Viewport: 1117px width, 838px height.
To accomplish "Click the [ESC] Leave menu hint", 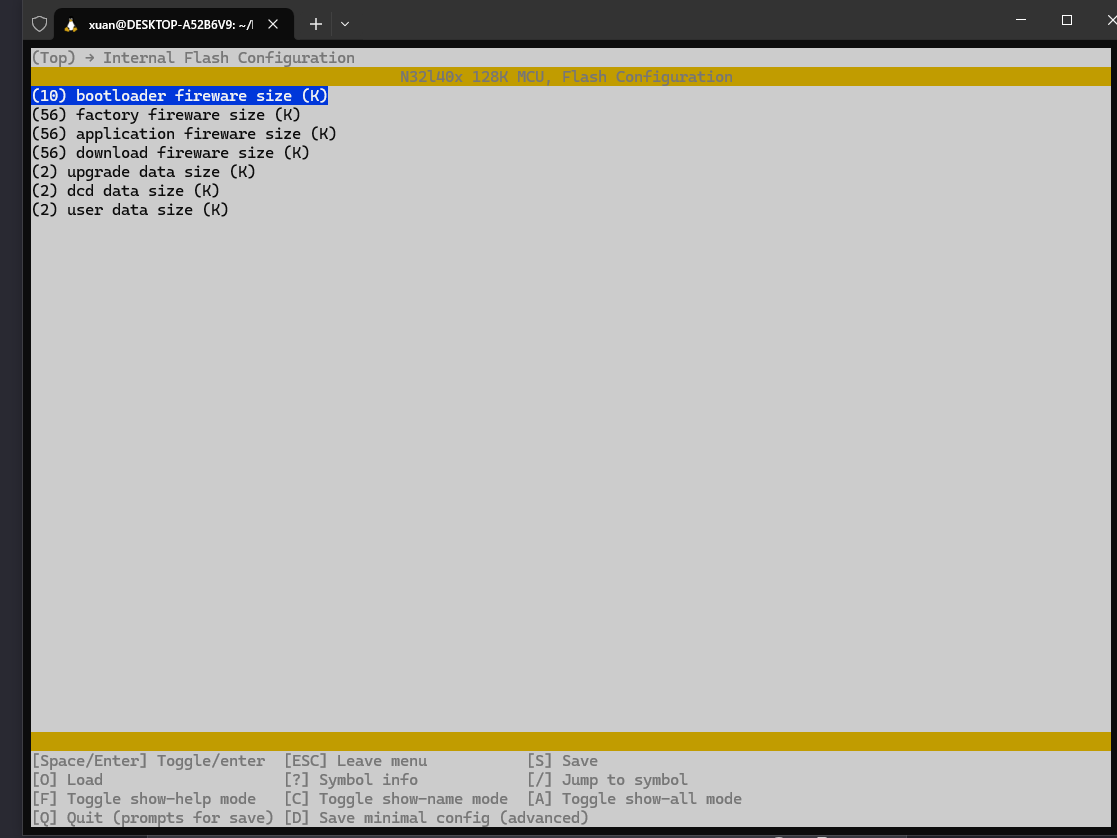I will click(355, 761).
